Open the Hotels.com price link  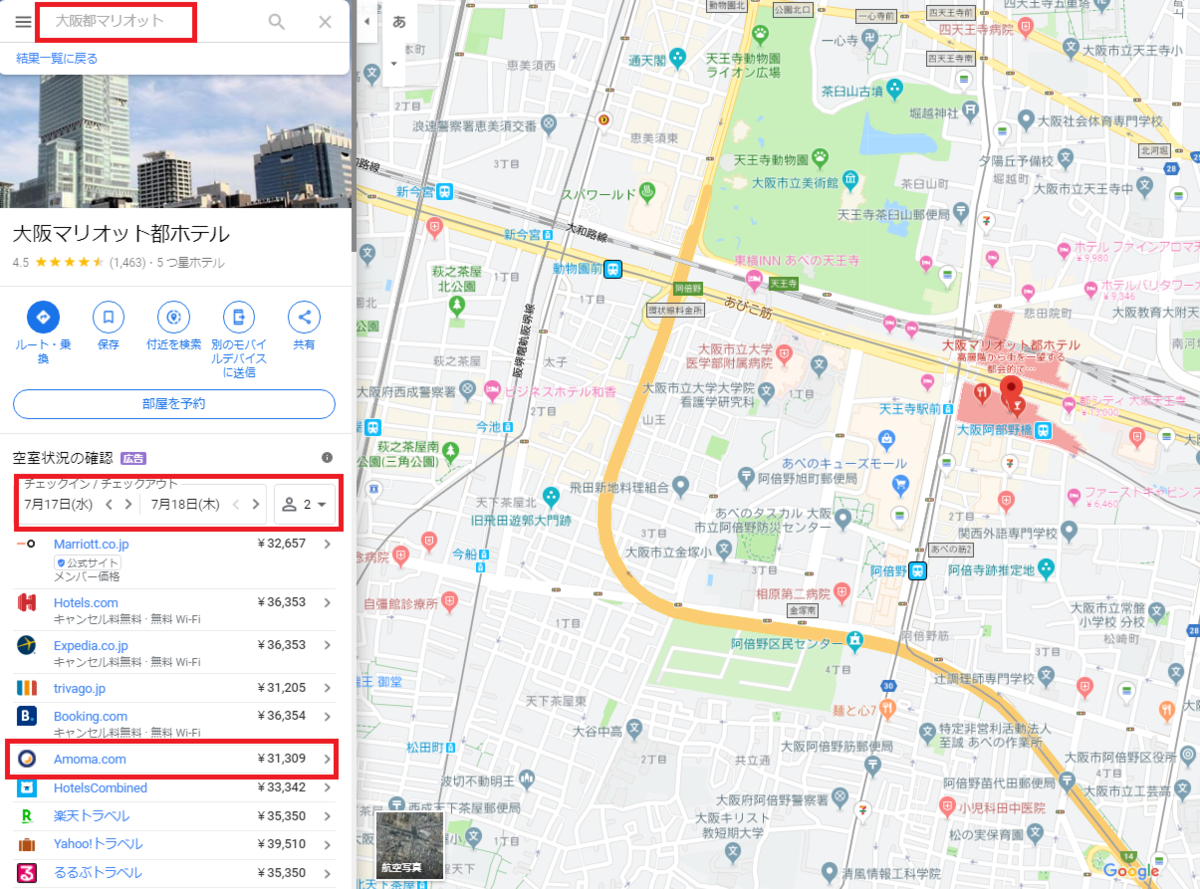coord(86,603)
